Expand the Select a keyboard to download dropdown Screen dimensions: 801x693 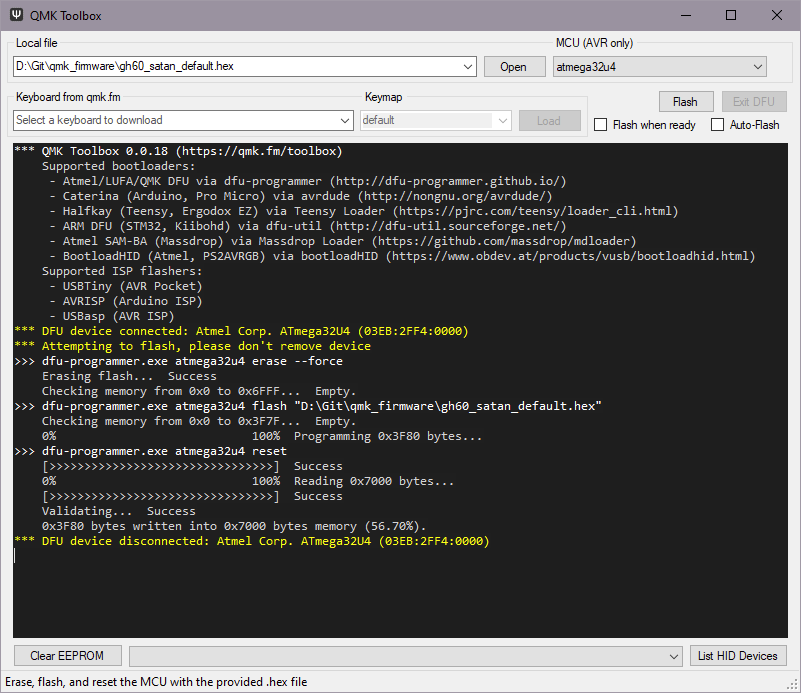(345, 121)
